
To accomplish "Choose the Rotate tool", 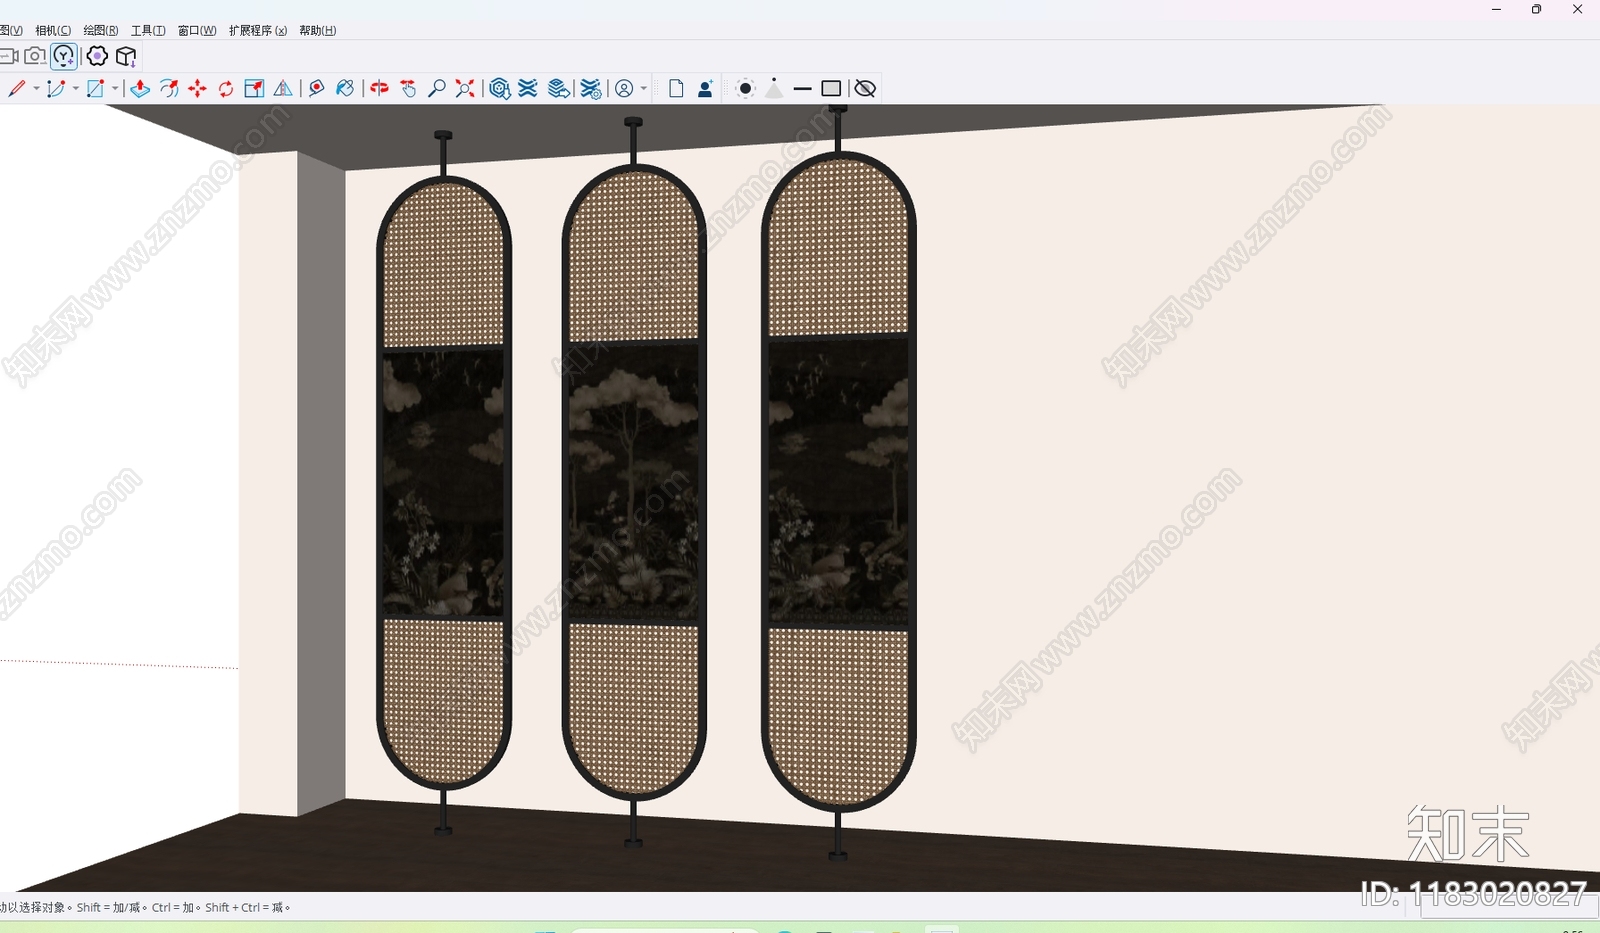I will (226, 88).
